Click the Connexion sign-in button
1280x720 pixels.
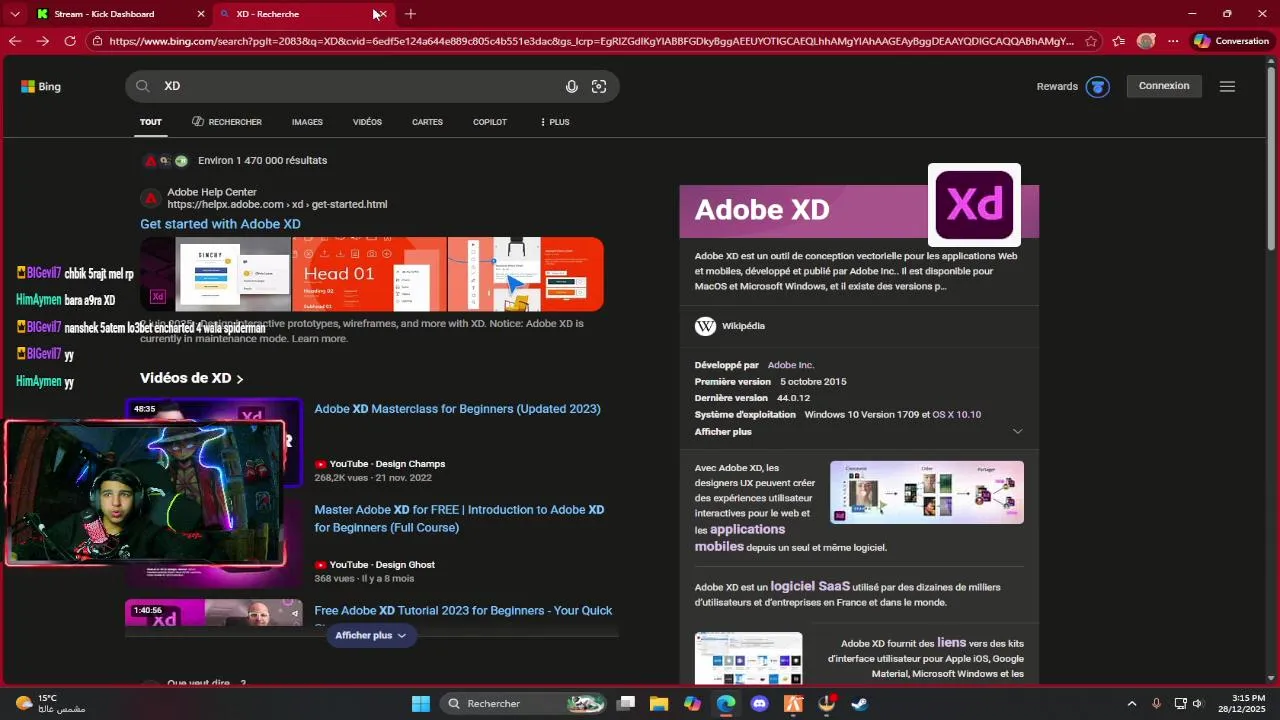pos(1164,86)
